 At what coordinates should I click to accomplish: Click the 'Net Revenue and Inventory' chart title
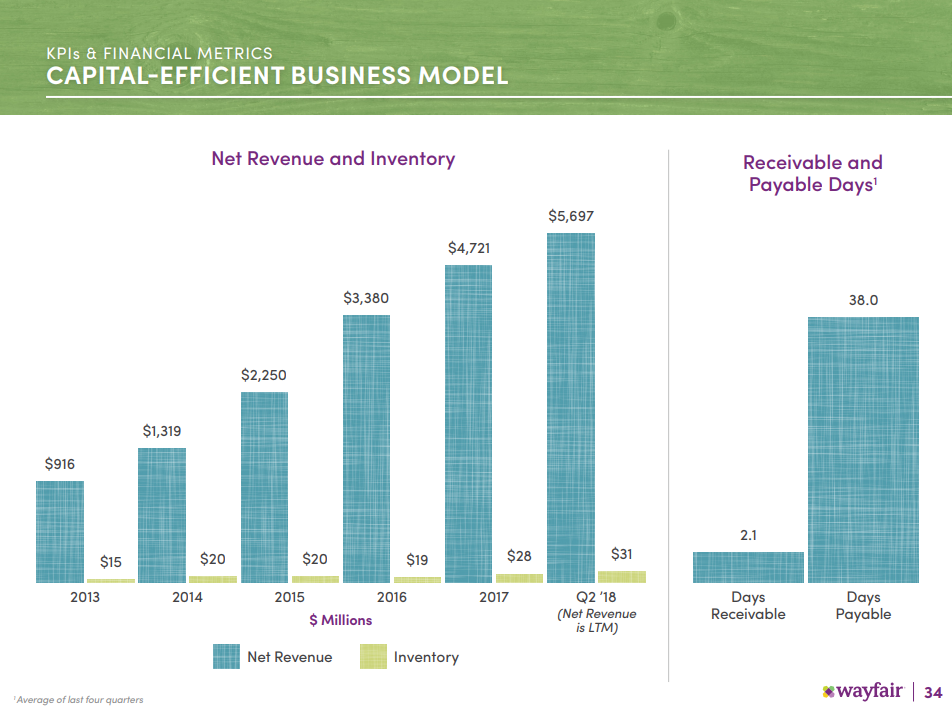pos(333,158)
